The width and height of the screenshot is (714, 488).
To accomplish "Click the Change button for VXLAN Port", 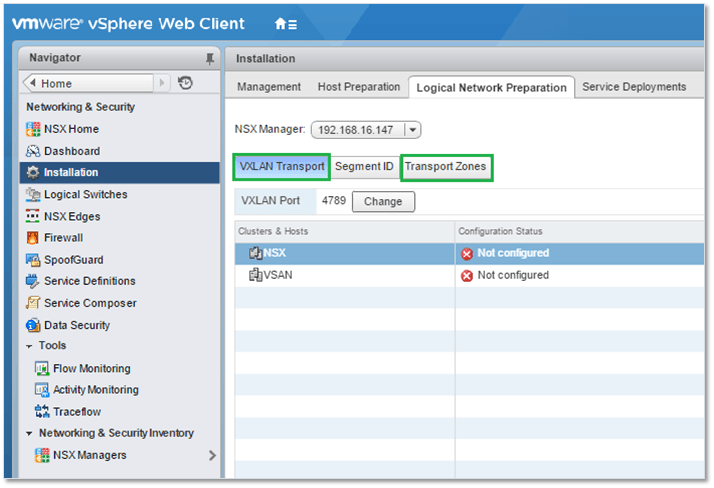I will pyautogui.click(x=383, y=201).
